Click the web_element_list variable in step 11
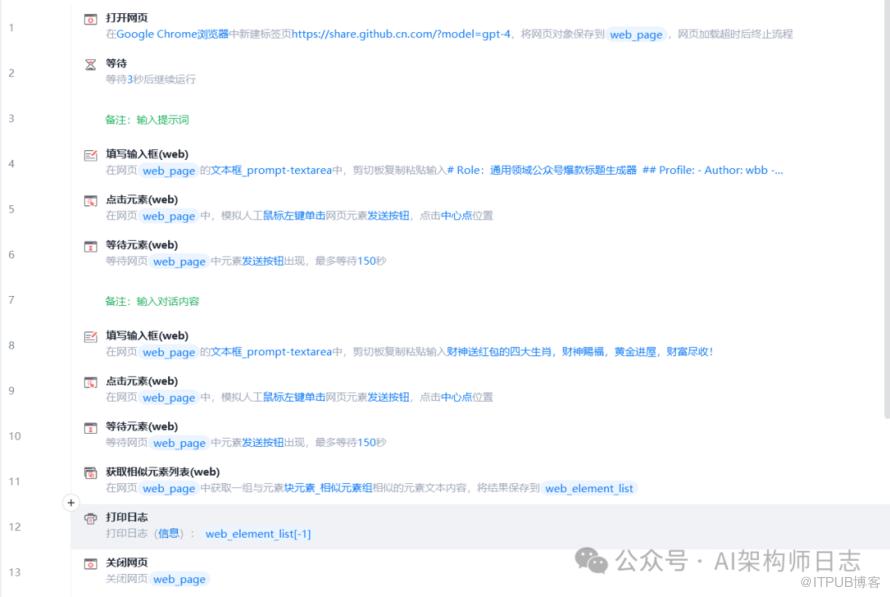The width and height of the screenshot is (890, 597). [589, 488]
